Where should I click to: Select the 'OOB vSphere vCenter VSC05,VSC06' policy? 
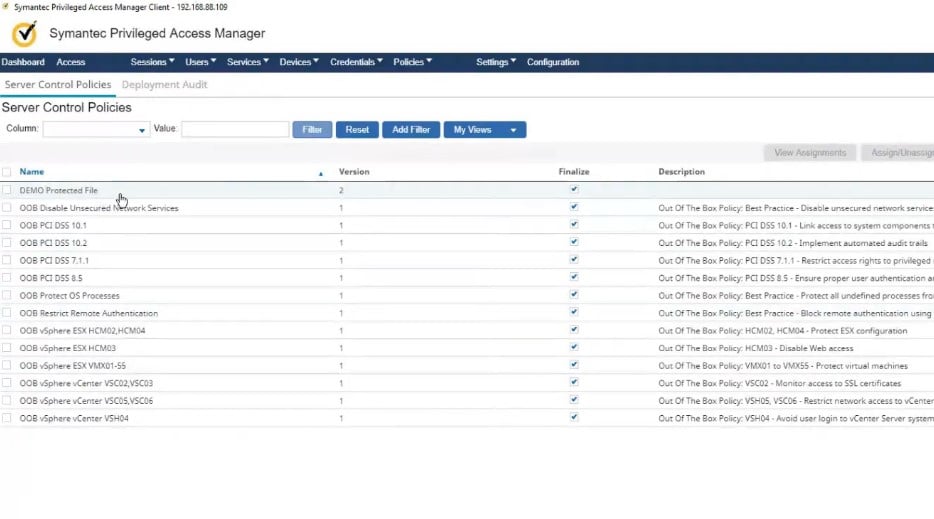tap(86, 400)
